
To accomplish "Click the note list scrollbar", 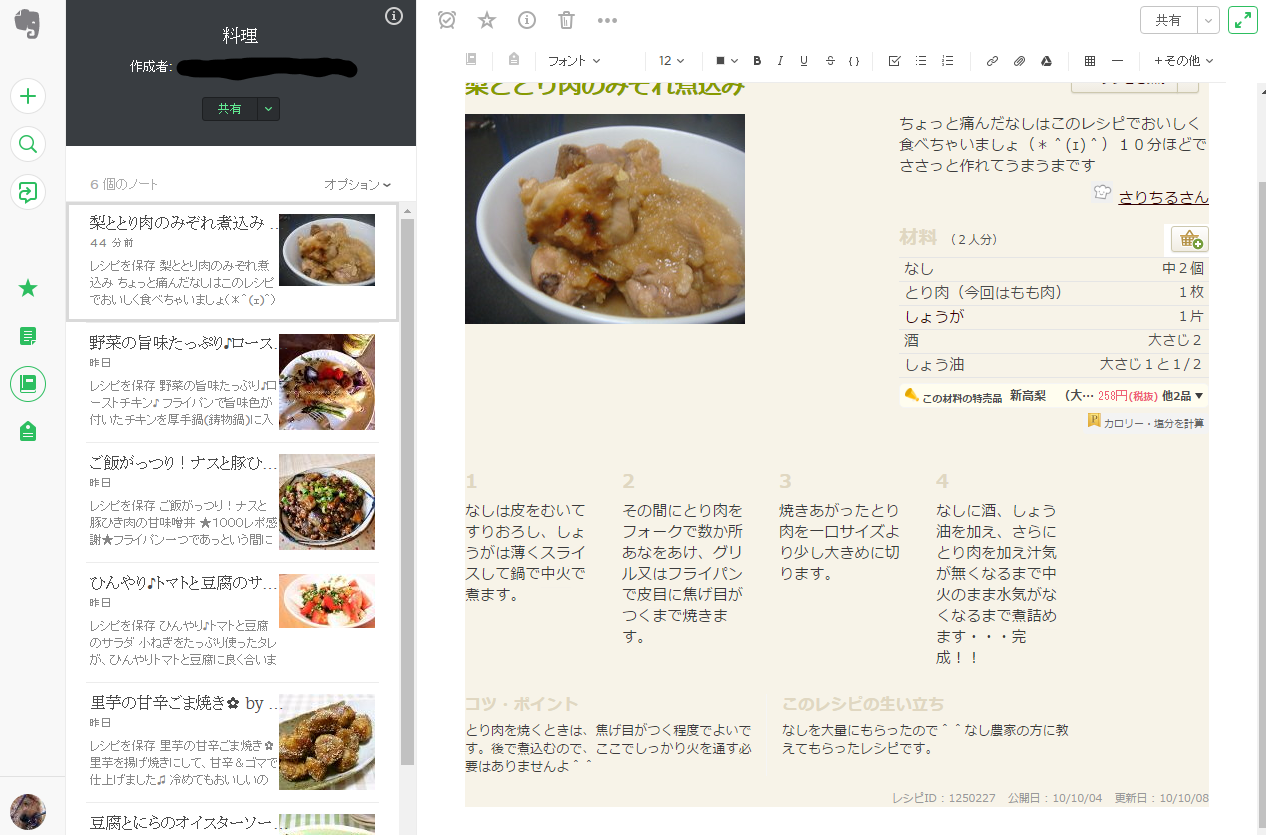I will tap(407, 490).
